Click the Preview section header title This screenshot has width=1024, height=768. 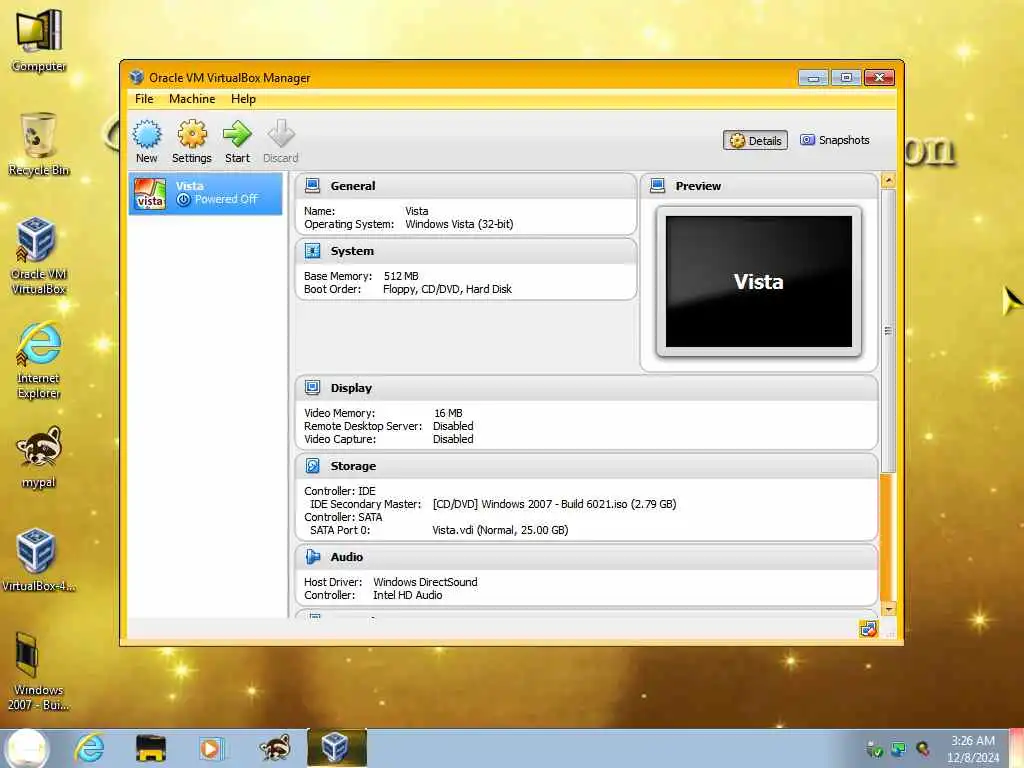[698, 186]
